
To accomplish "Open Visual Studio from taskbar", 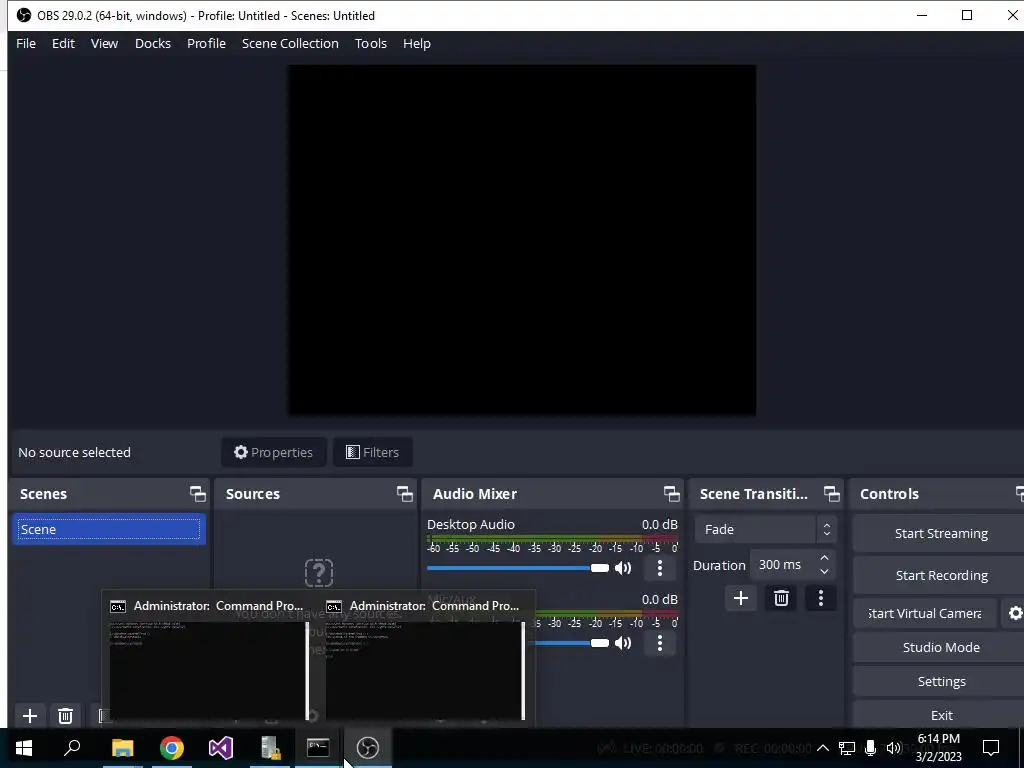I will point(221,748).
